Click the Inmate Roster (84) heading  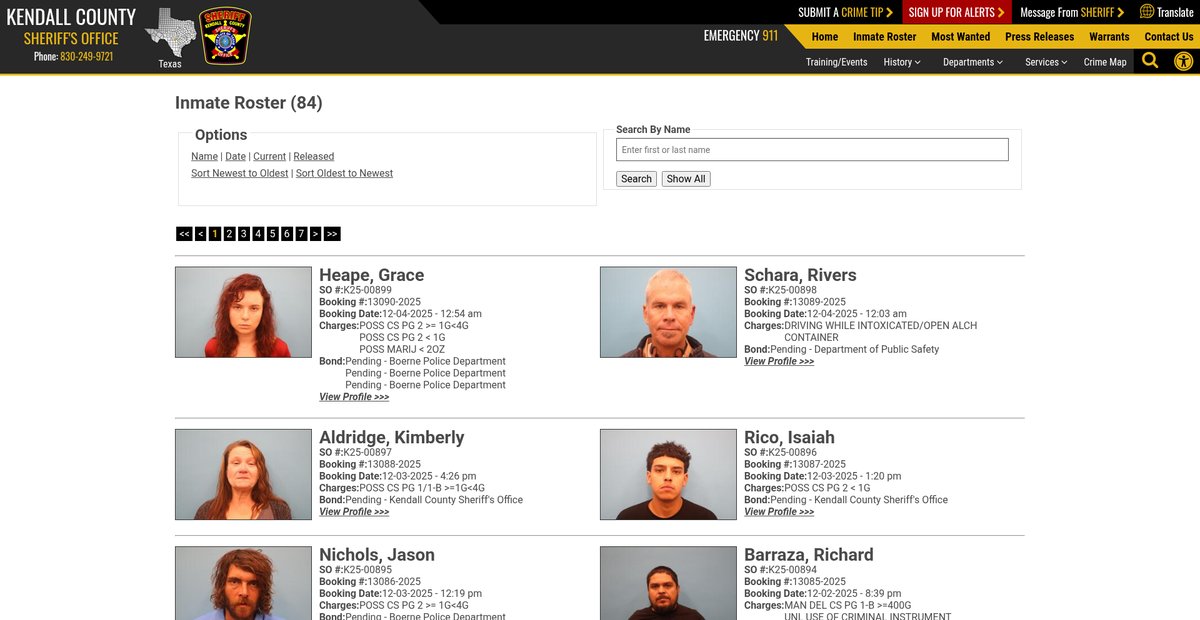pyautogui.click(x=249, y=103)
